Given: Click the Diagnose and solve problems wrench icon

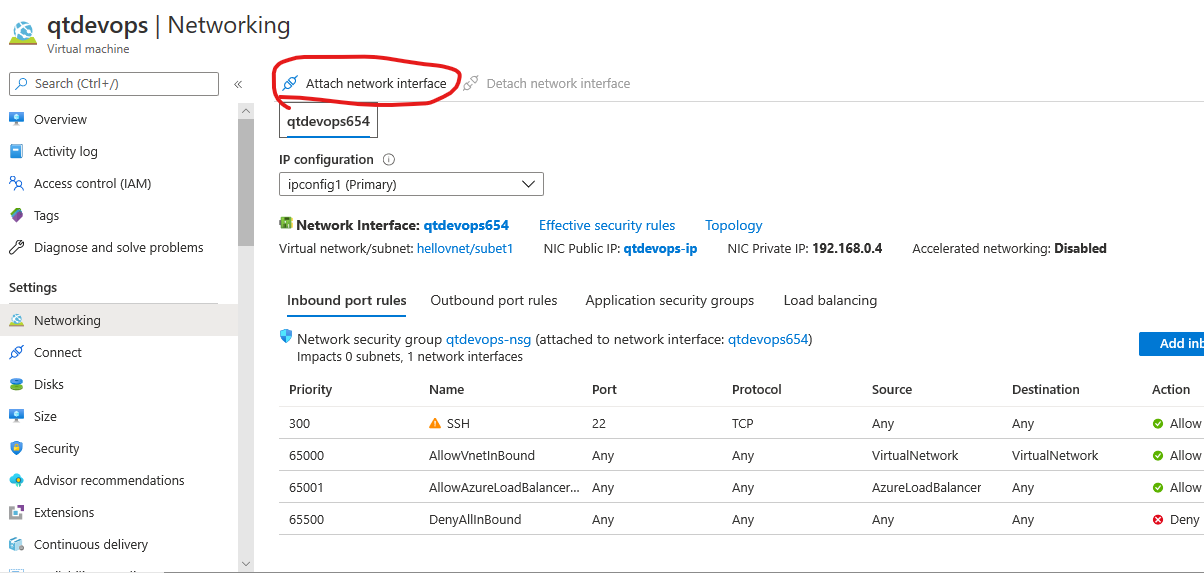Looking at the screenshot, I should click(x=16, y=247).
